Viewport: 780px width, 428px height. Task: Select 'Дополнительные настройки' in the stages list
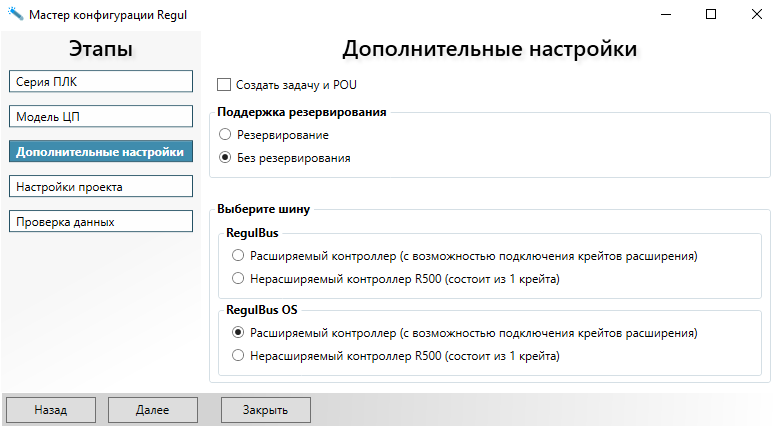click(x=100, y=152)
